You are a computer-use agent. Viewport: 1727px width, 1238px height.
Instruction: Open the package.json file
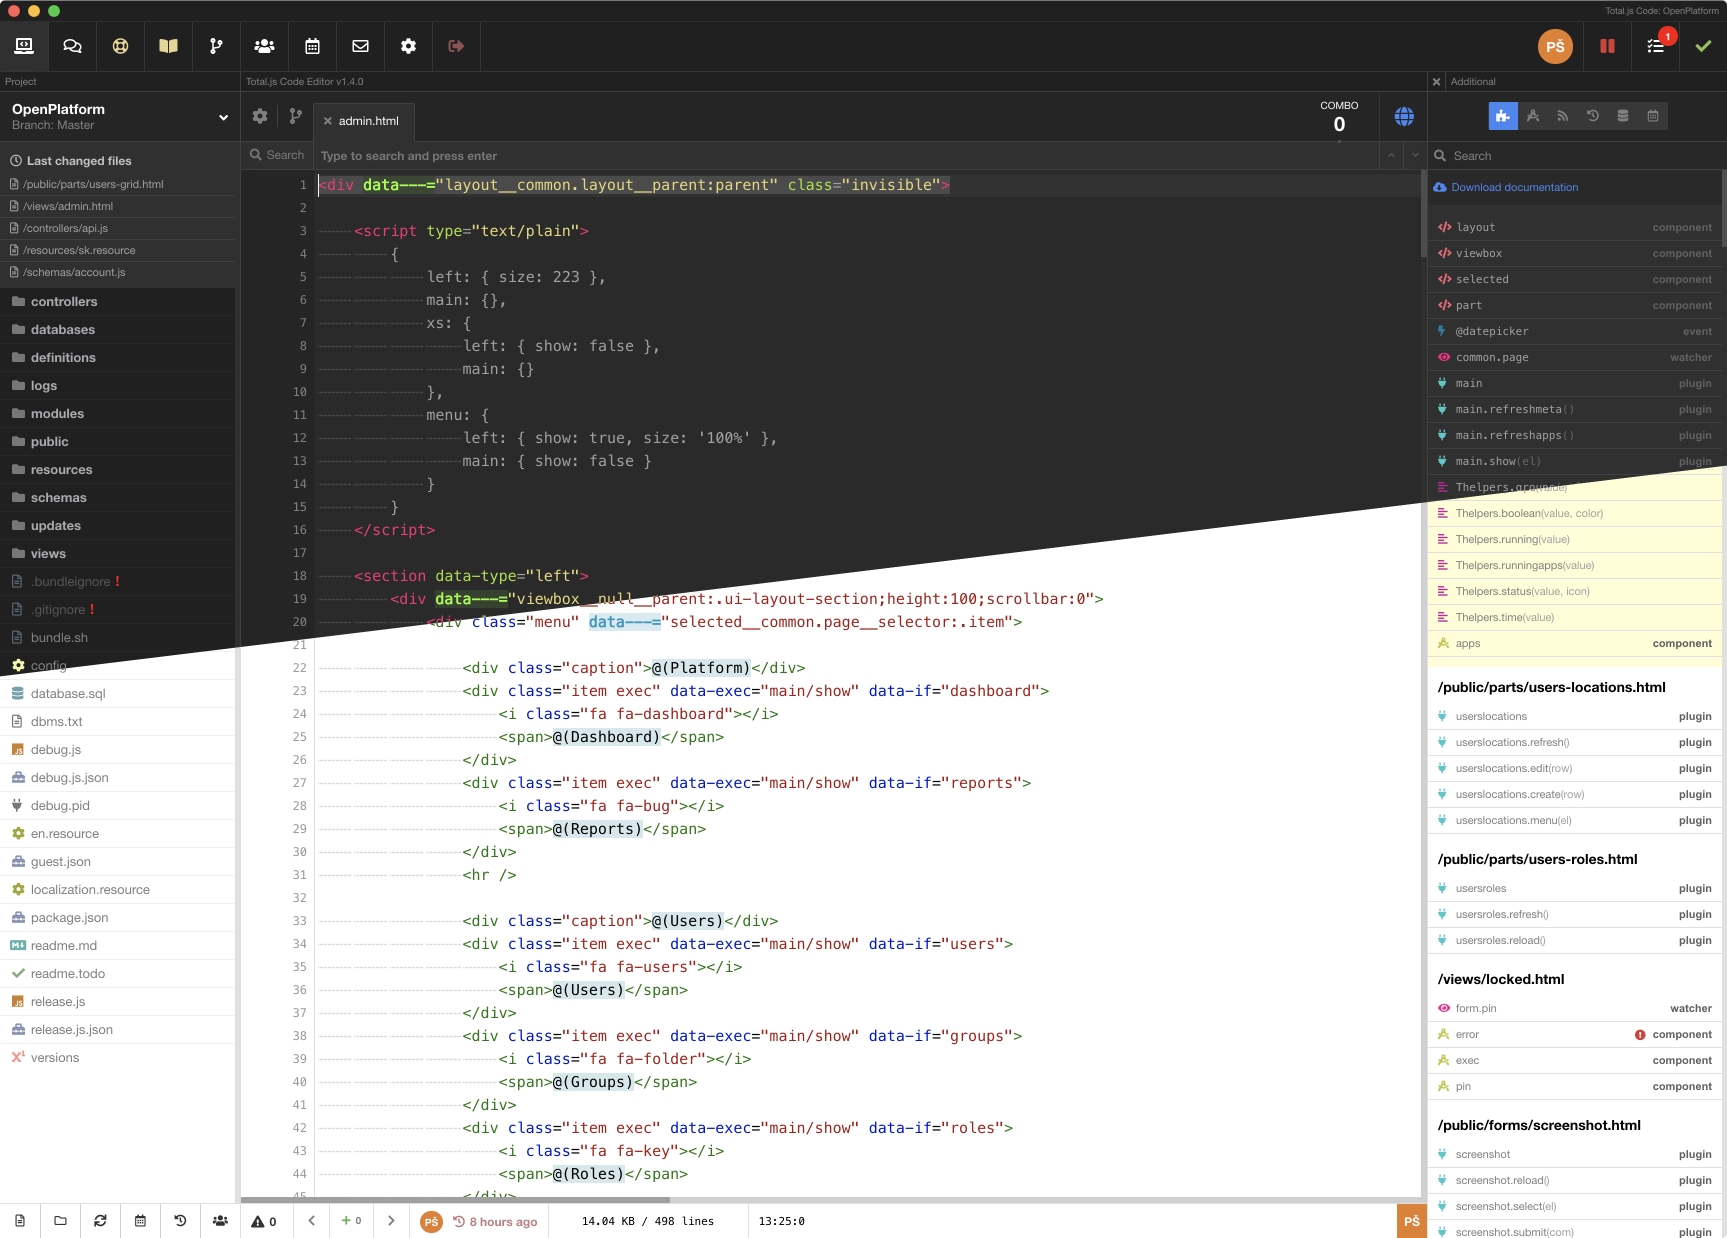pyautogui.click(x=118, y=918)
